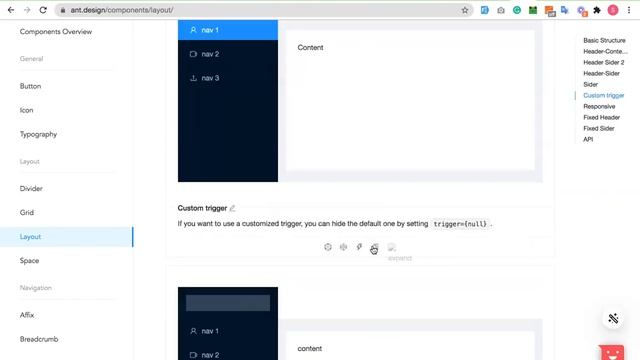Open the Button component page
Viewport: 640px width, 360px height.
31,86
